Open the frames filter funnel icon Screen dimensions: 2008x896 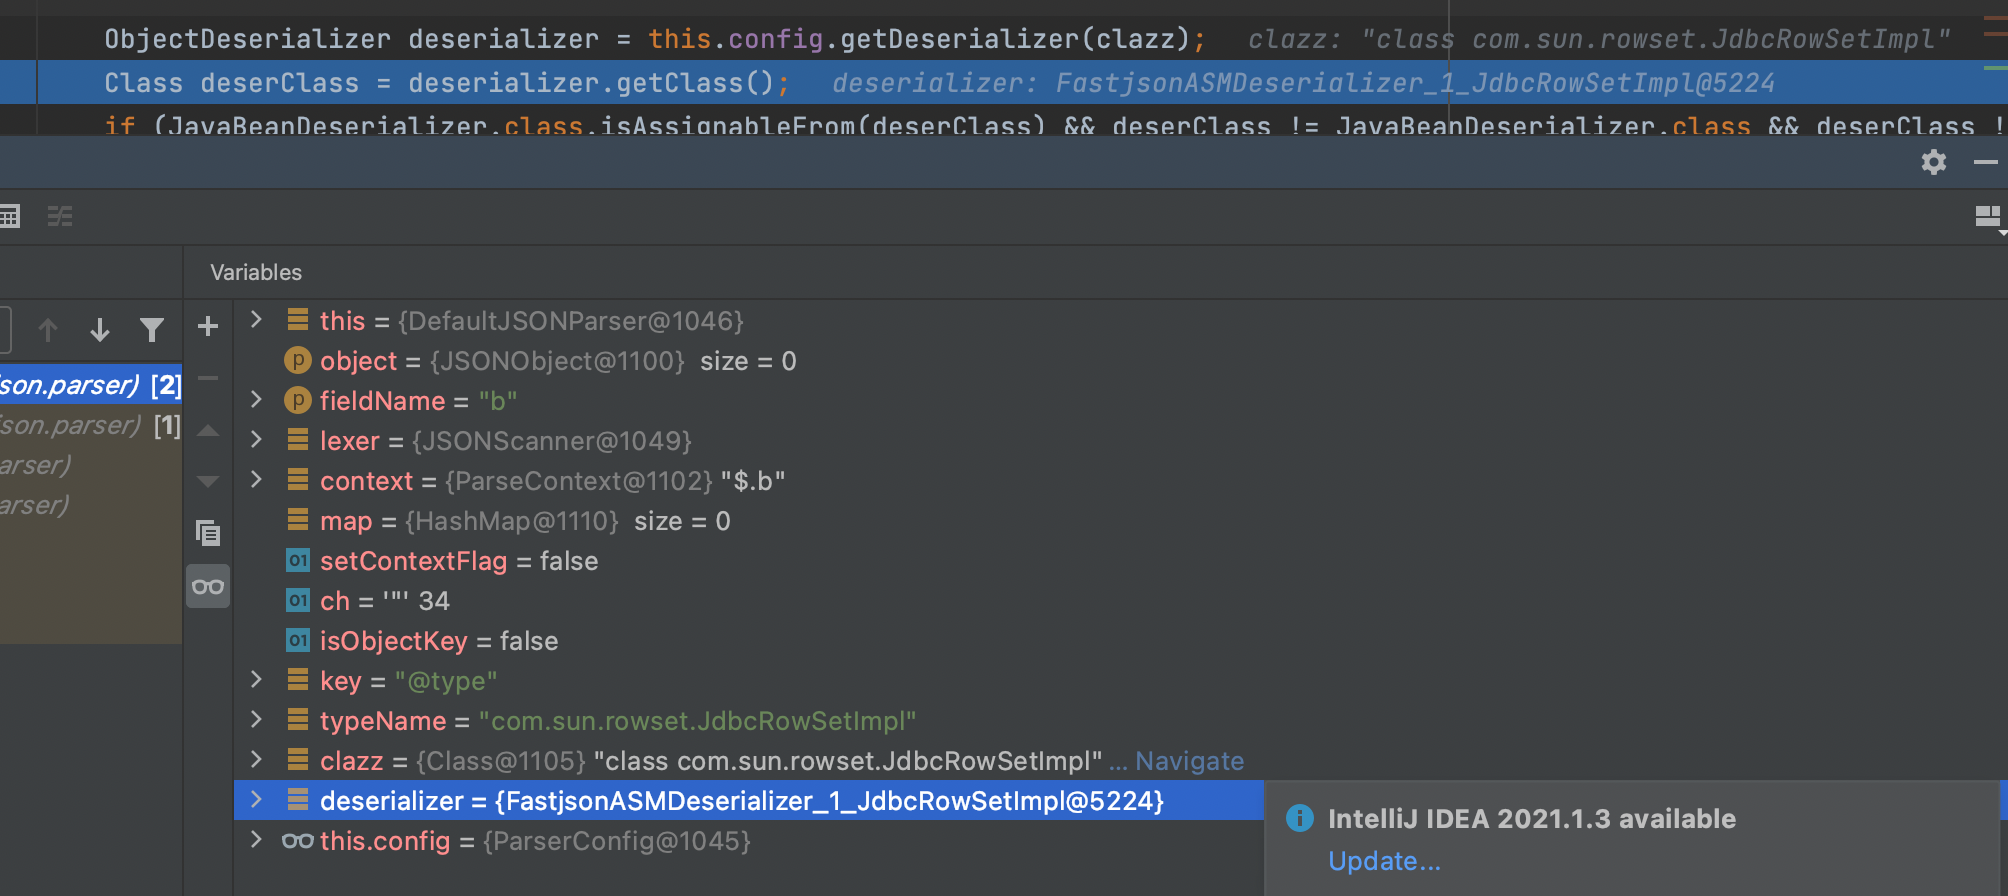pos(152,330)
